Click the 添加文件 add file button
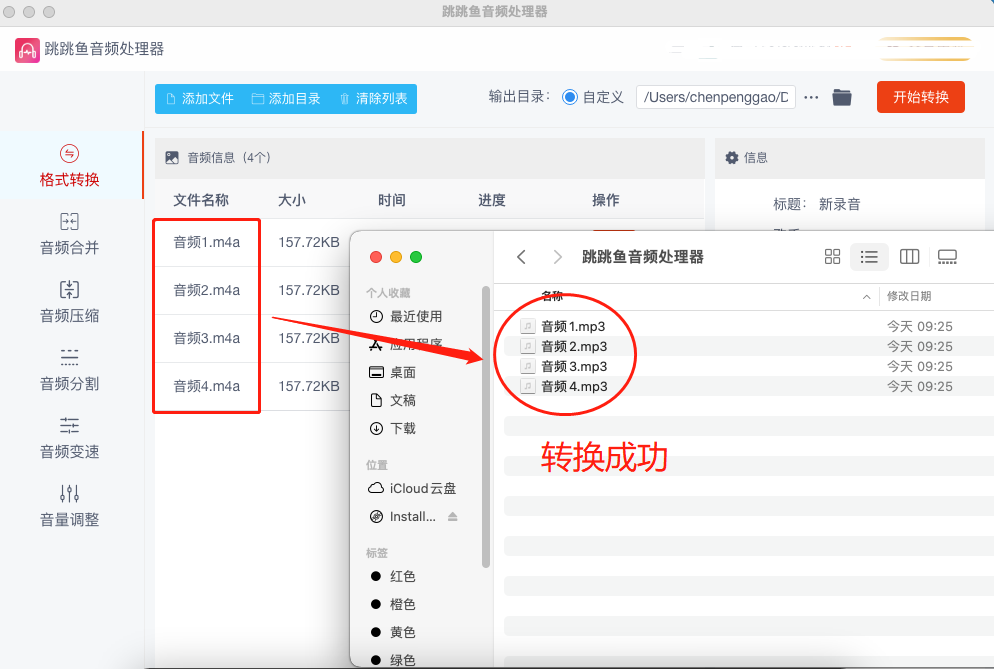The height and width of the screenshot is (669, 994). (x=199, y=98)
